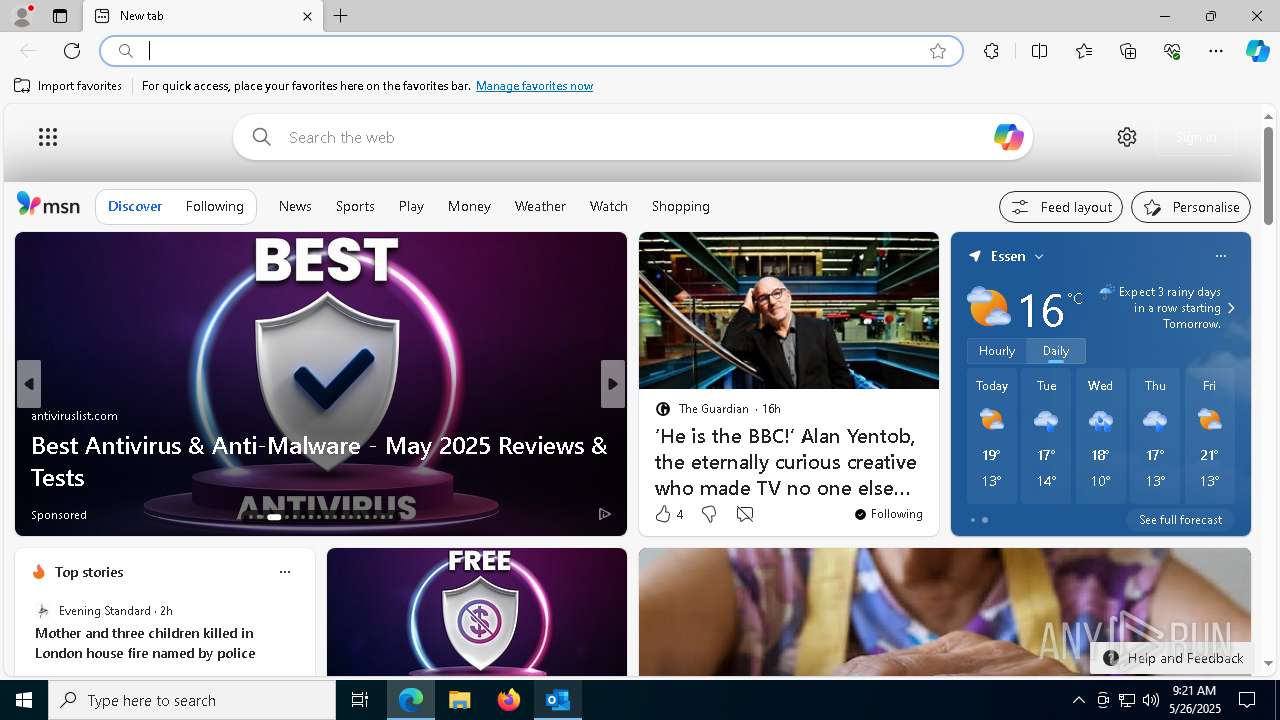Click the Copilot icon in the search box
This screenshot has height=720, width=1280.
pos(1008,137)
